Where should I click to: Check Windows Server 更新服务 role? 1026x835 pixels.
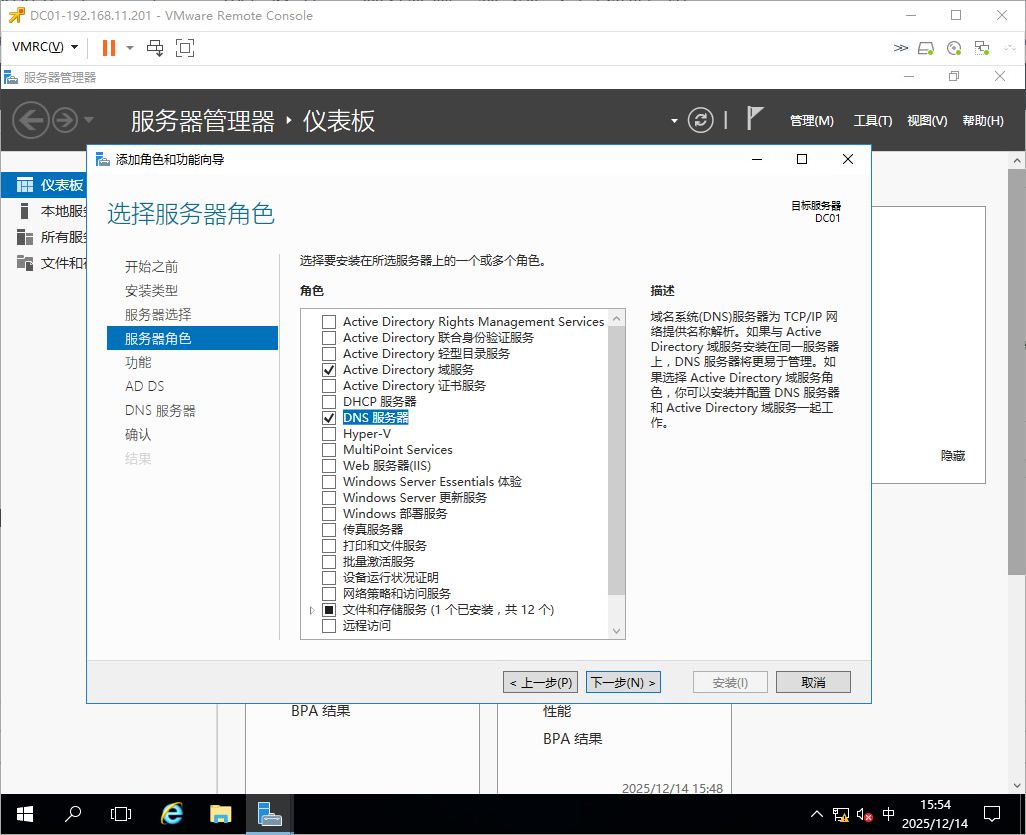(x=329, y=498)
